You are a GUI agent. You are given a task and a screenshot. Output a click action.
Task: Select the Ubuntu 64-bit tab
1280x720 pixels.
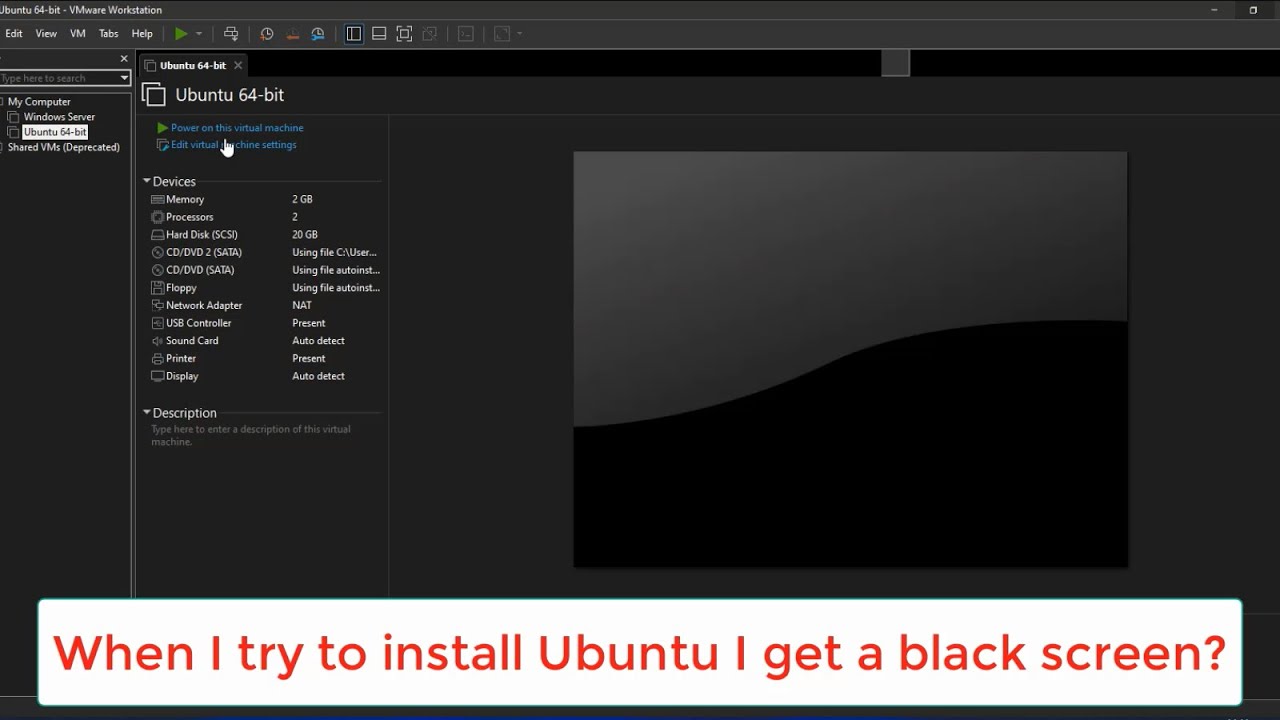point(193,66)
